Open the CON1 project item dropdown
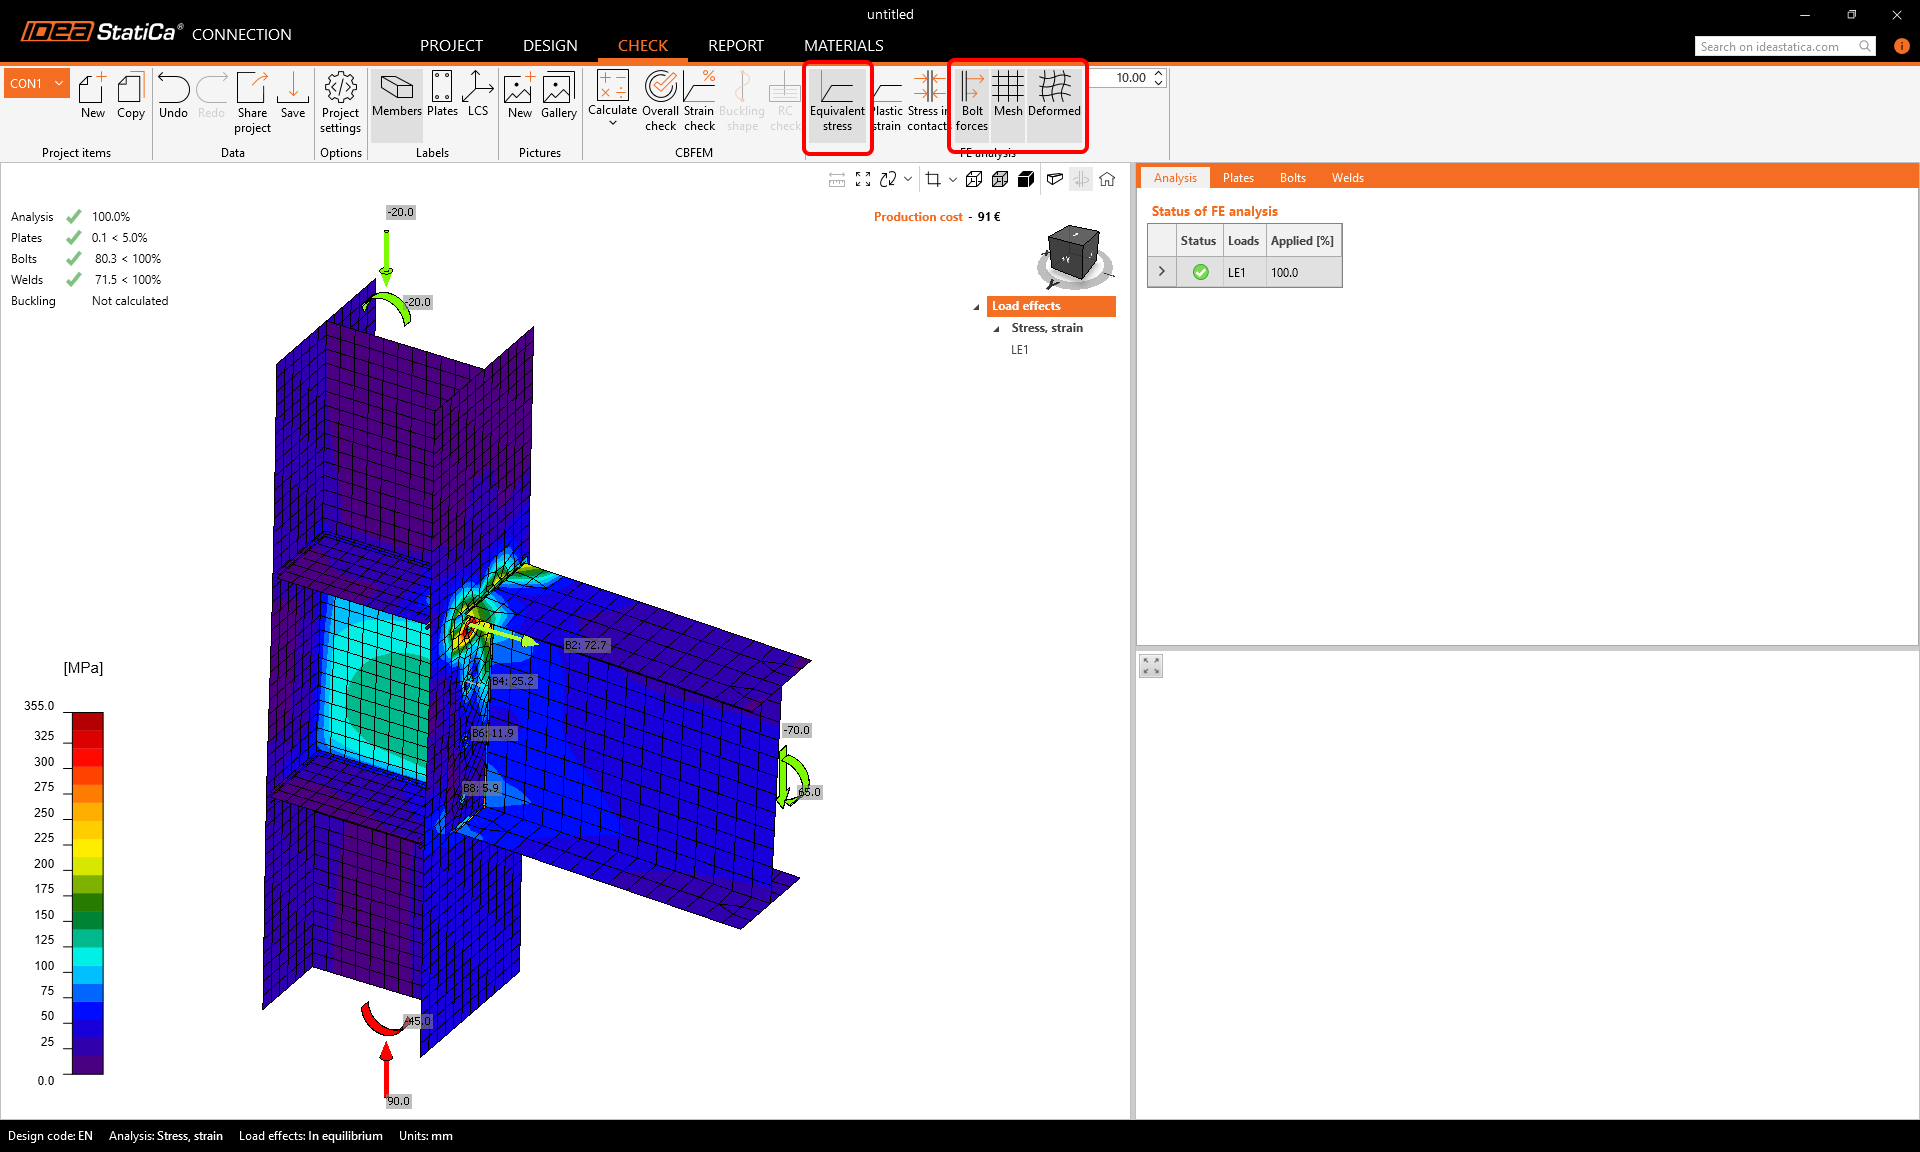1920x1152 pixels. point(58,83)
